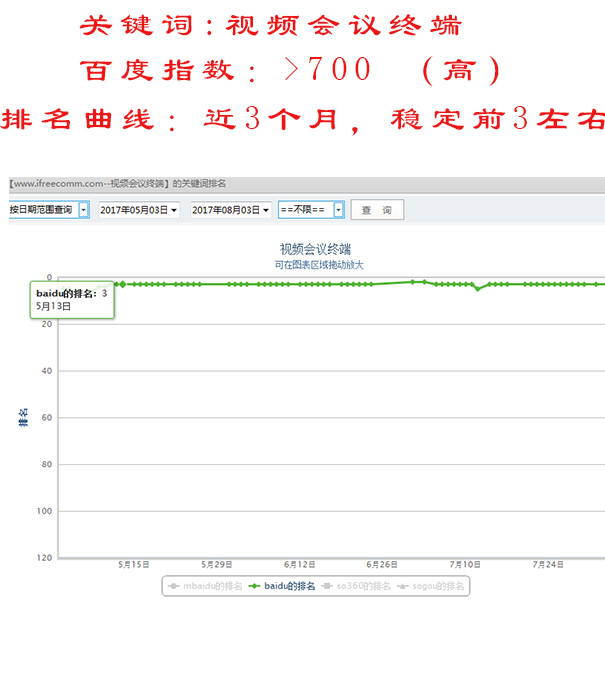The height and width of the screenshot is (675, 605).
Task: Click the chart title 视频会议终端
Action: tap(315, 248)
